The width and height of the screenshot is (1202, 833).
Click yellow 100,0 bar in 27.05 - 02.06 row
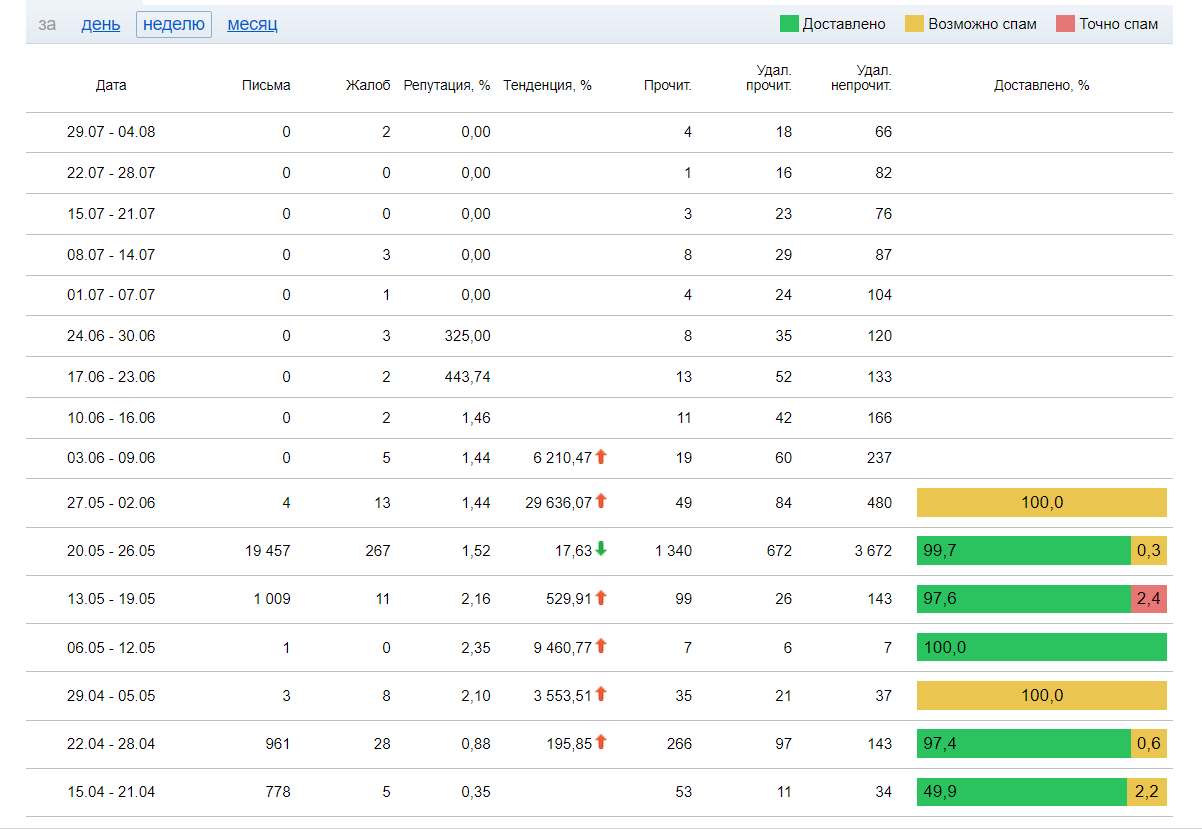(1042, 503)
